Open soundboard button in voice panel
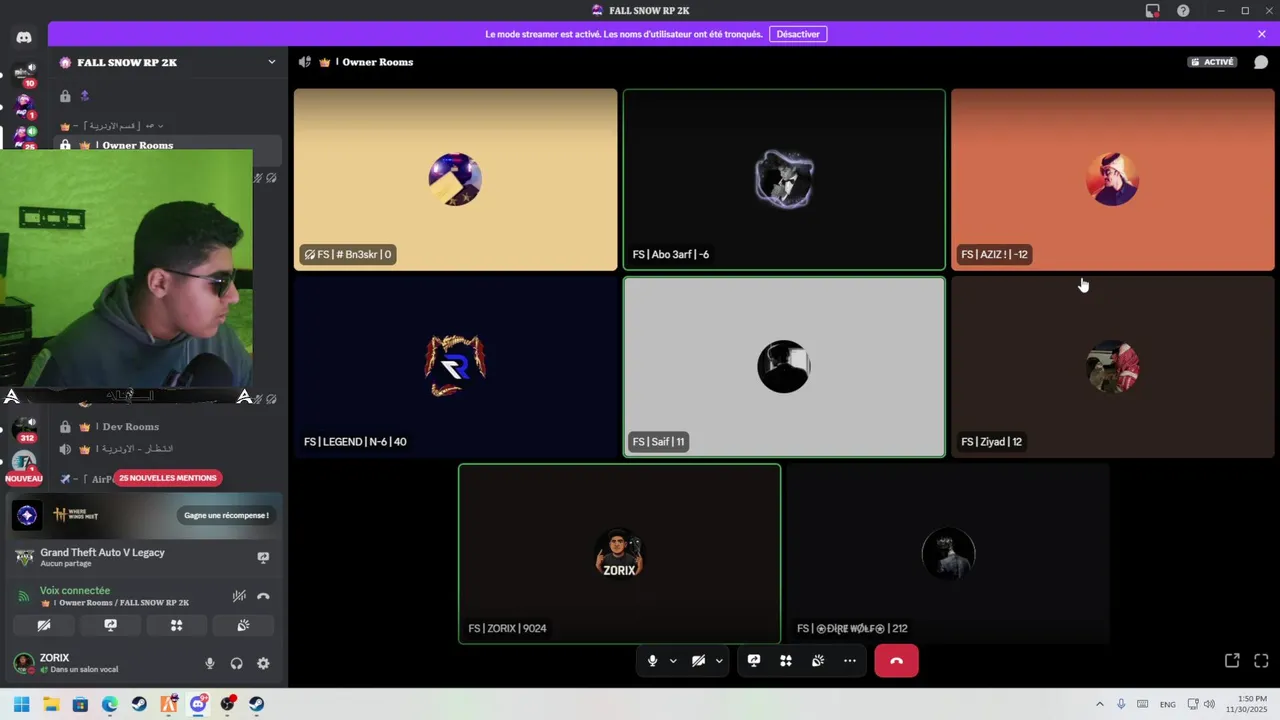Image resolution: width=1280 pixels, height=720 pixels. tap(242, 625)
